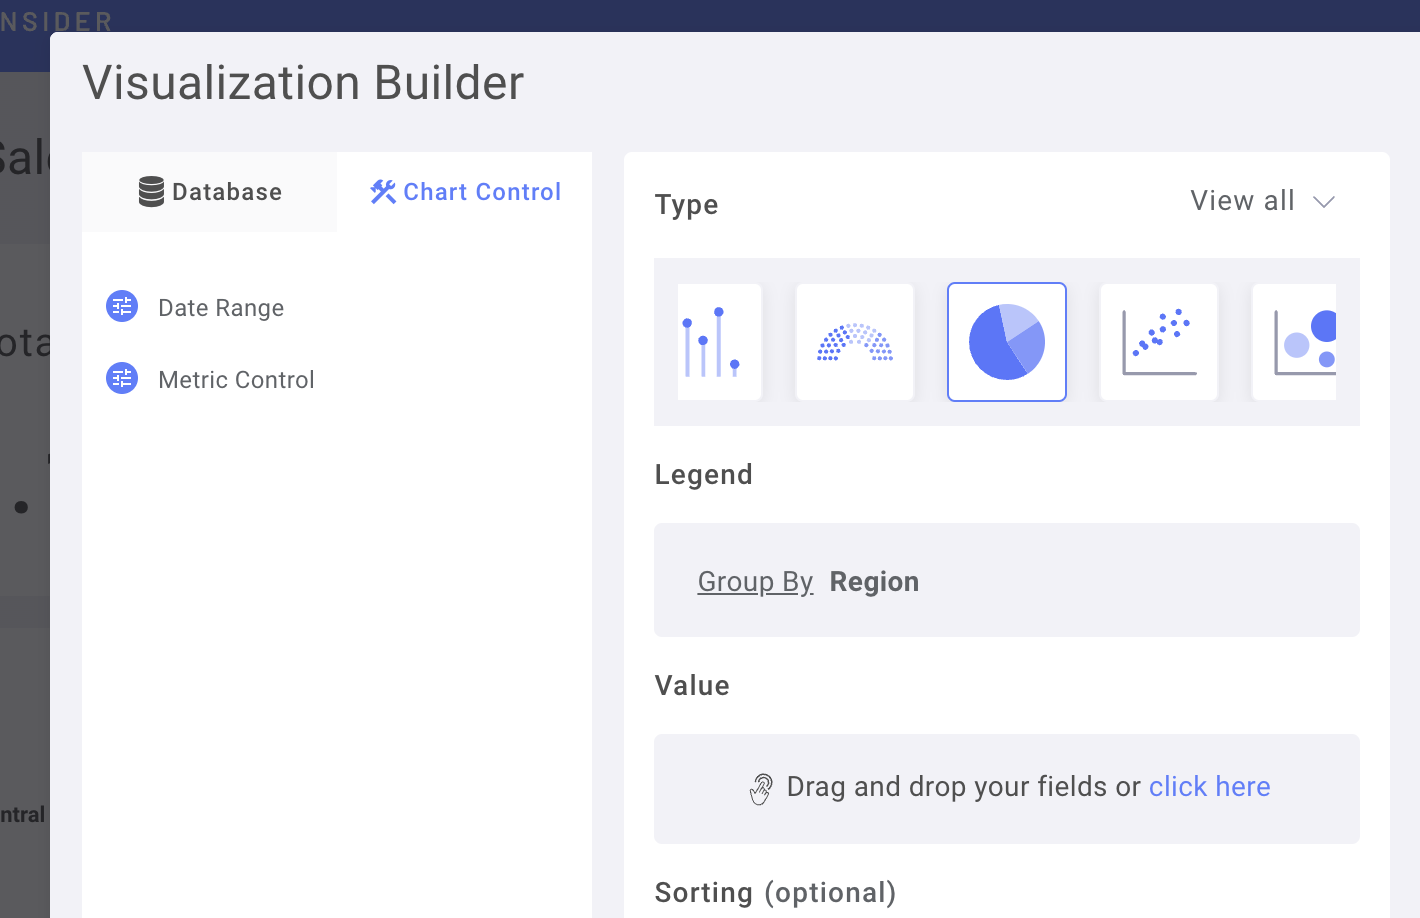The image size is (1420, 918).
Task: Open the Group By field selector
Action: (x=755, y=581)
